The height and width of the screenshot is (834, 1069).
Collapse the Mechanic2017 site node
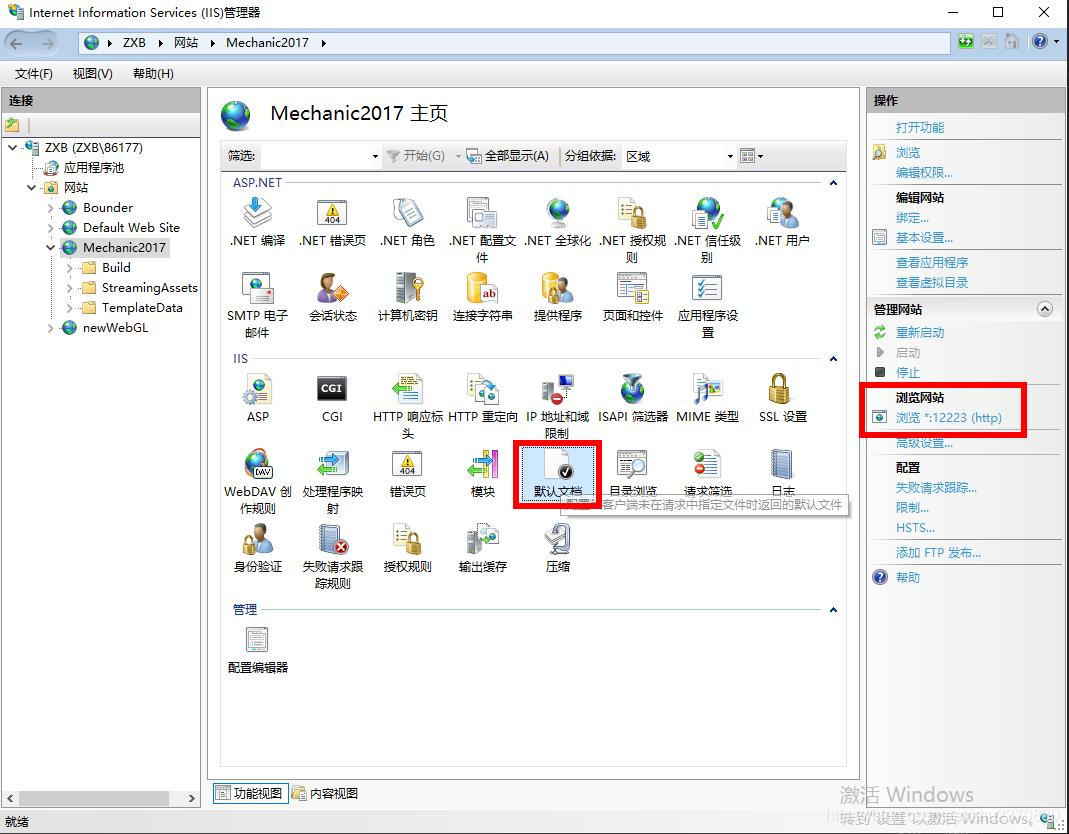pos(50,248)
